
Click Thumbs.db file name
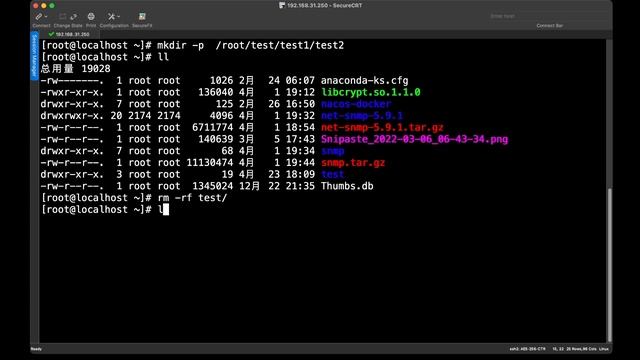[x=347, y=186]
